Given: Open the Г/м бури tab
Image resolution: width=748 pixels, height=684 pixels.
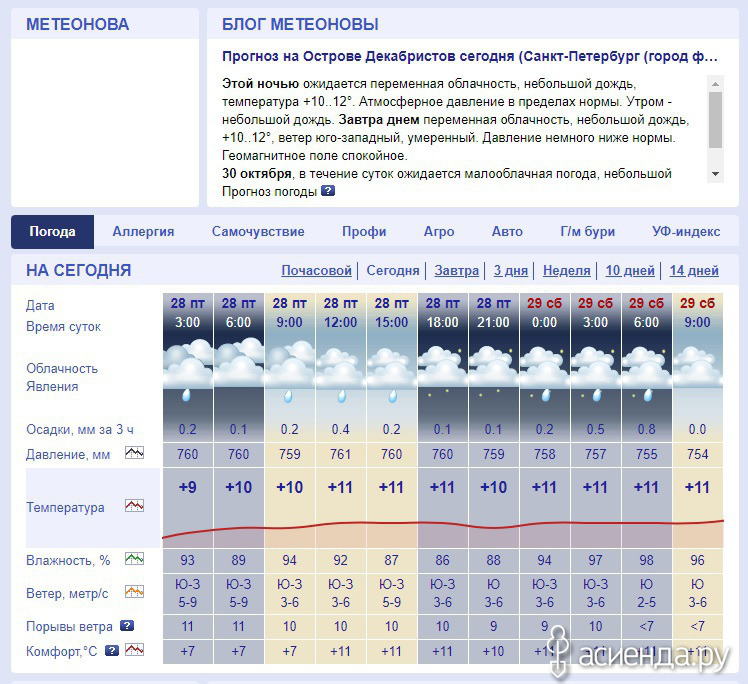Looking at the screenshot, I should pos(587,231).
